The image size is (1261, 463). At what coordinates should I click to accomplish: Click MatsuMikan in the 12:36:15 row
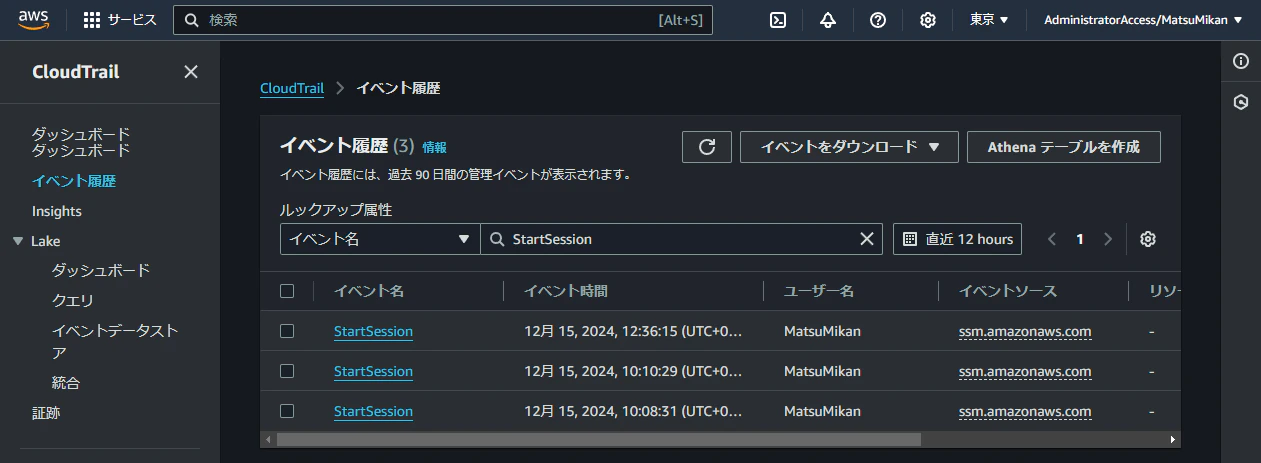[822, 331]
